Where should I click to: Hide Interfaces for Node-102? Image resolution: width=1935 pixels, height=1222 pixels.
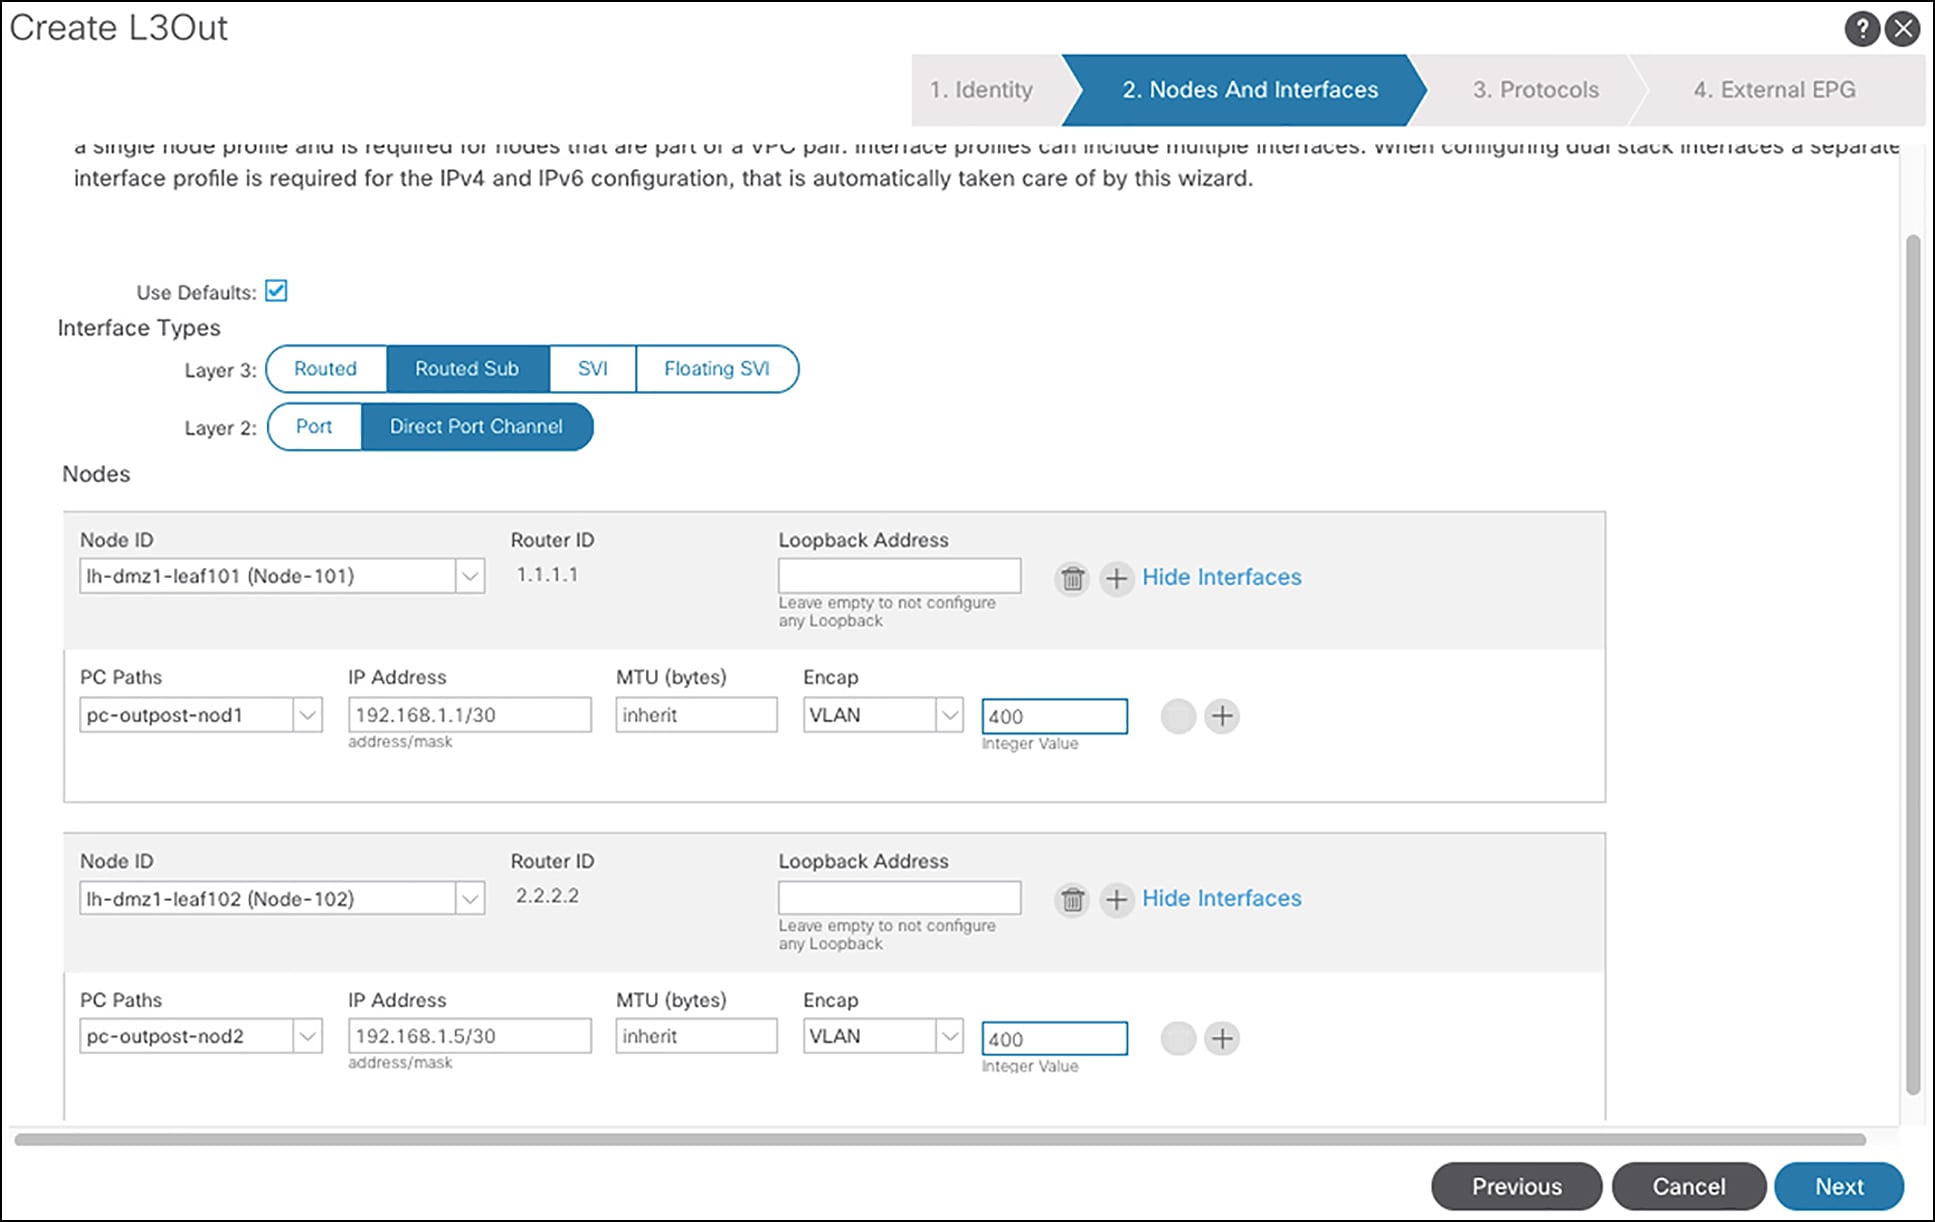tap(1221, 898)
